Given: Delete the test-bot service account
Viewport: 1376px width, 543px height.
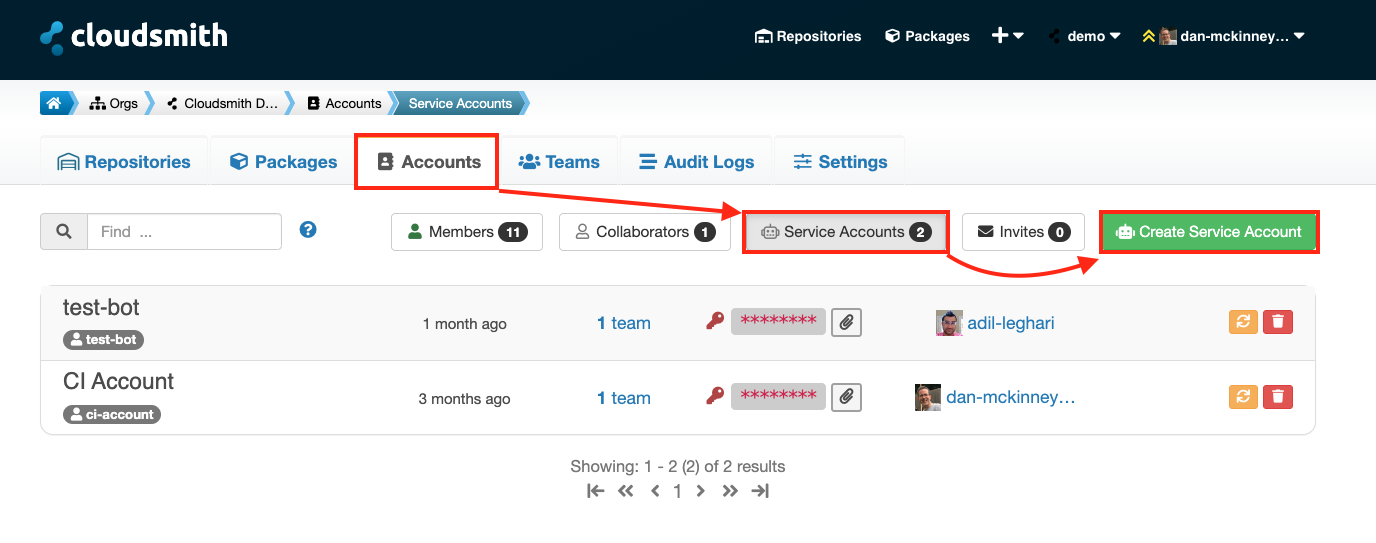Looking at the screenshot, I should click(x=1278, y=322).
